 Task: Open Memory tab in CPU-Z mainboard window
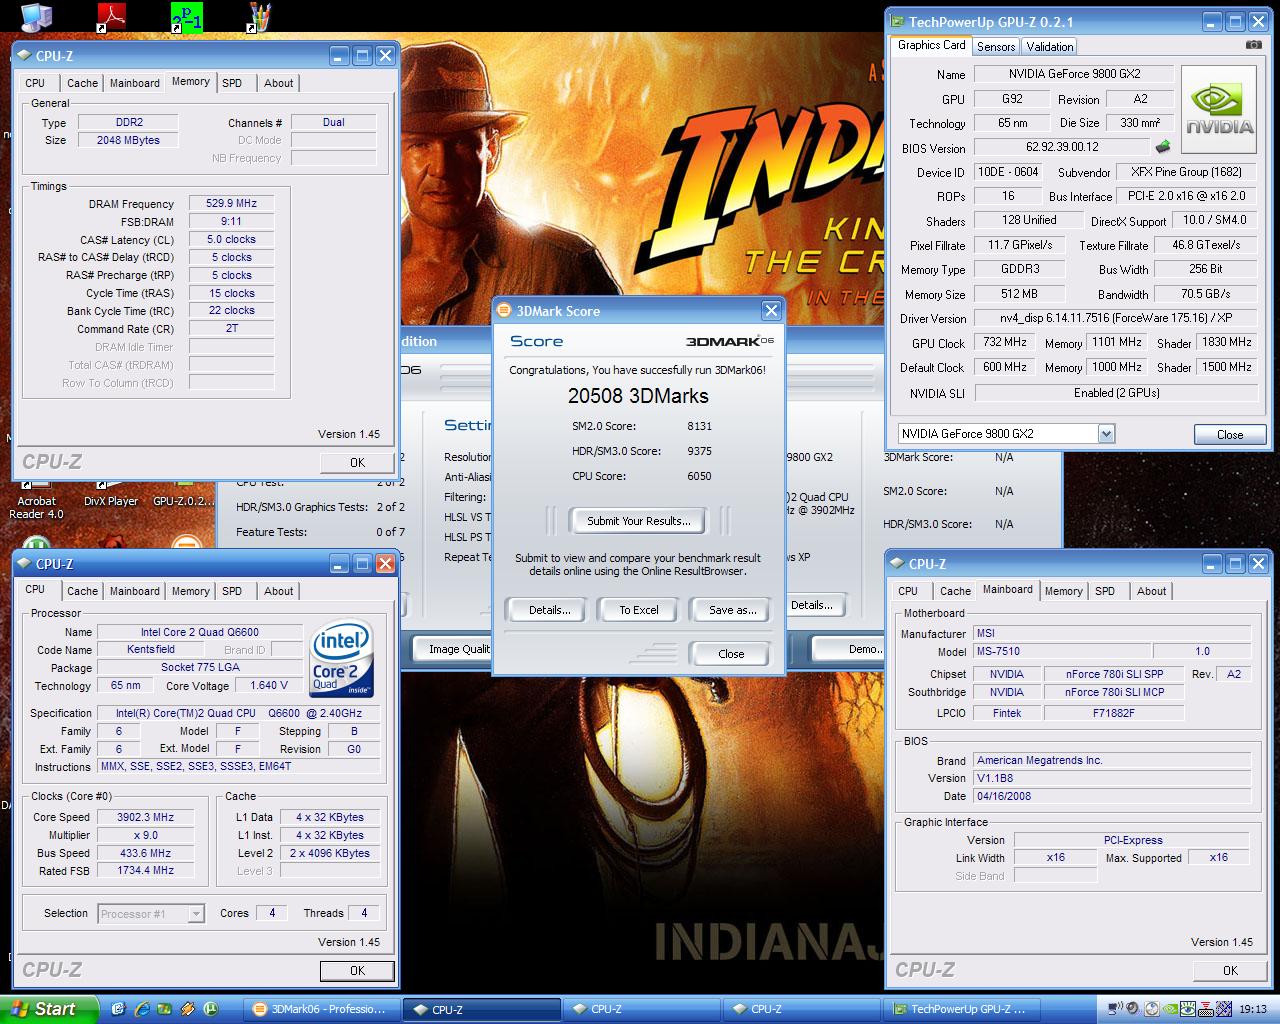(x=1063, y=591)
